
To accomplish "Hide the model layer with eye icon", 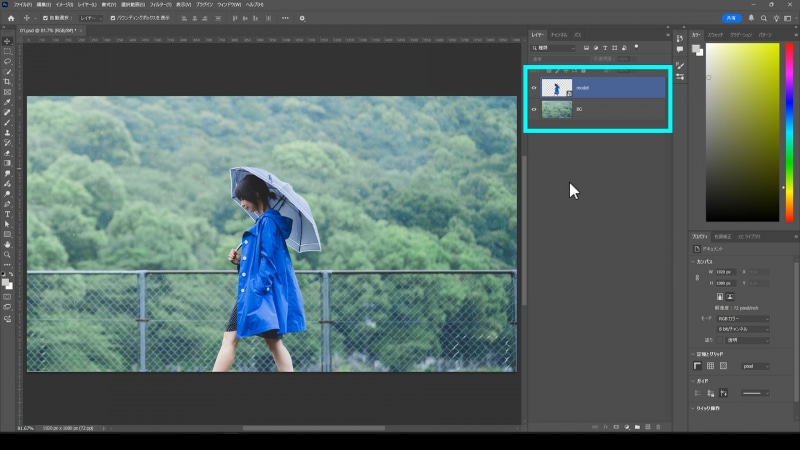I will click(534, 88).
